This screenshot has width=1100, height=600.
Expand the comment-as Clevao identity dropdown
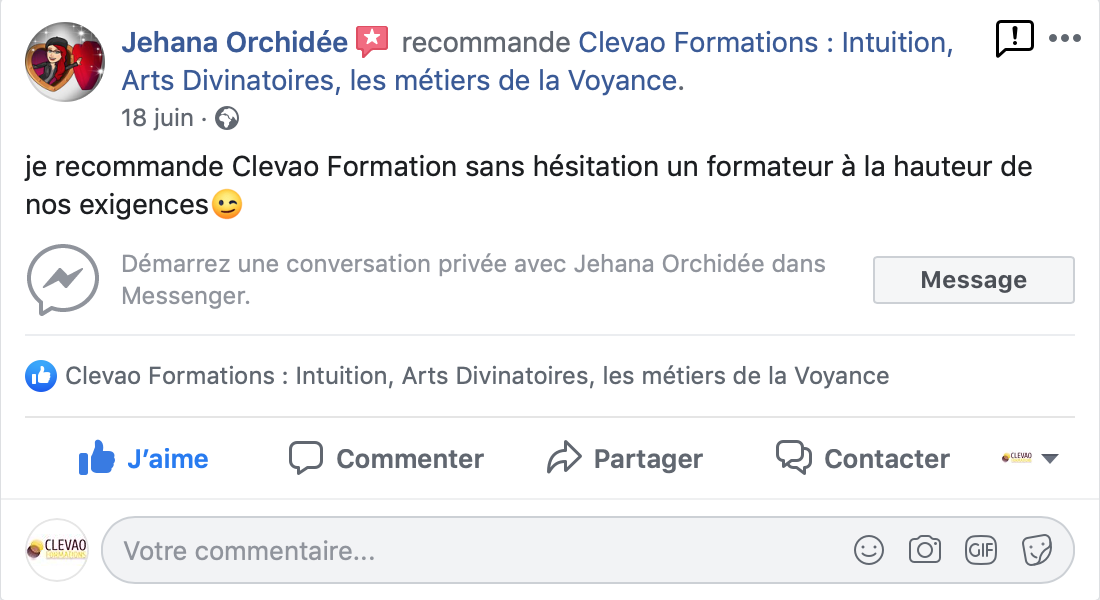[1030, 458]
